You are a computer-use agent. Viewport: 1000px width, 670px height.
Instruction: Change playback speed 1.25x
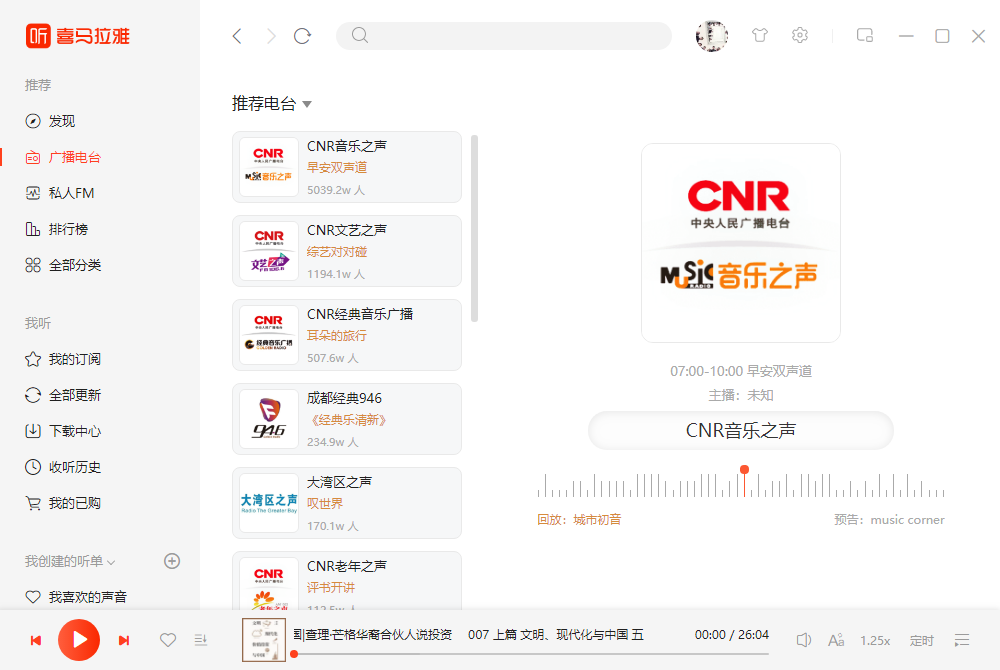875,641
